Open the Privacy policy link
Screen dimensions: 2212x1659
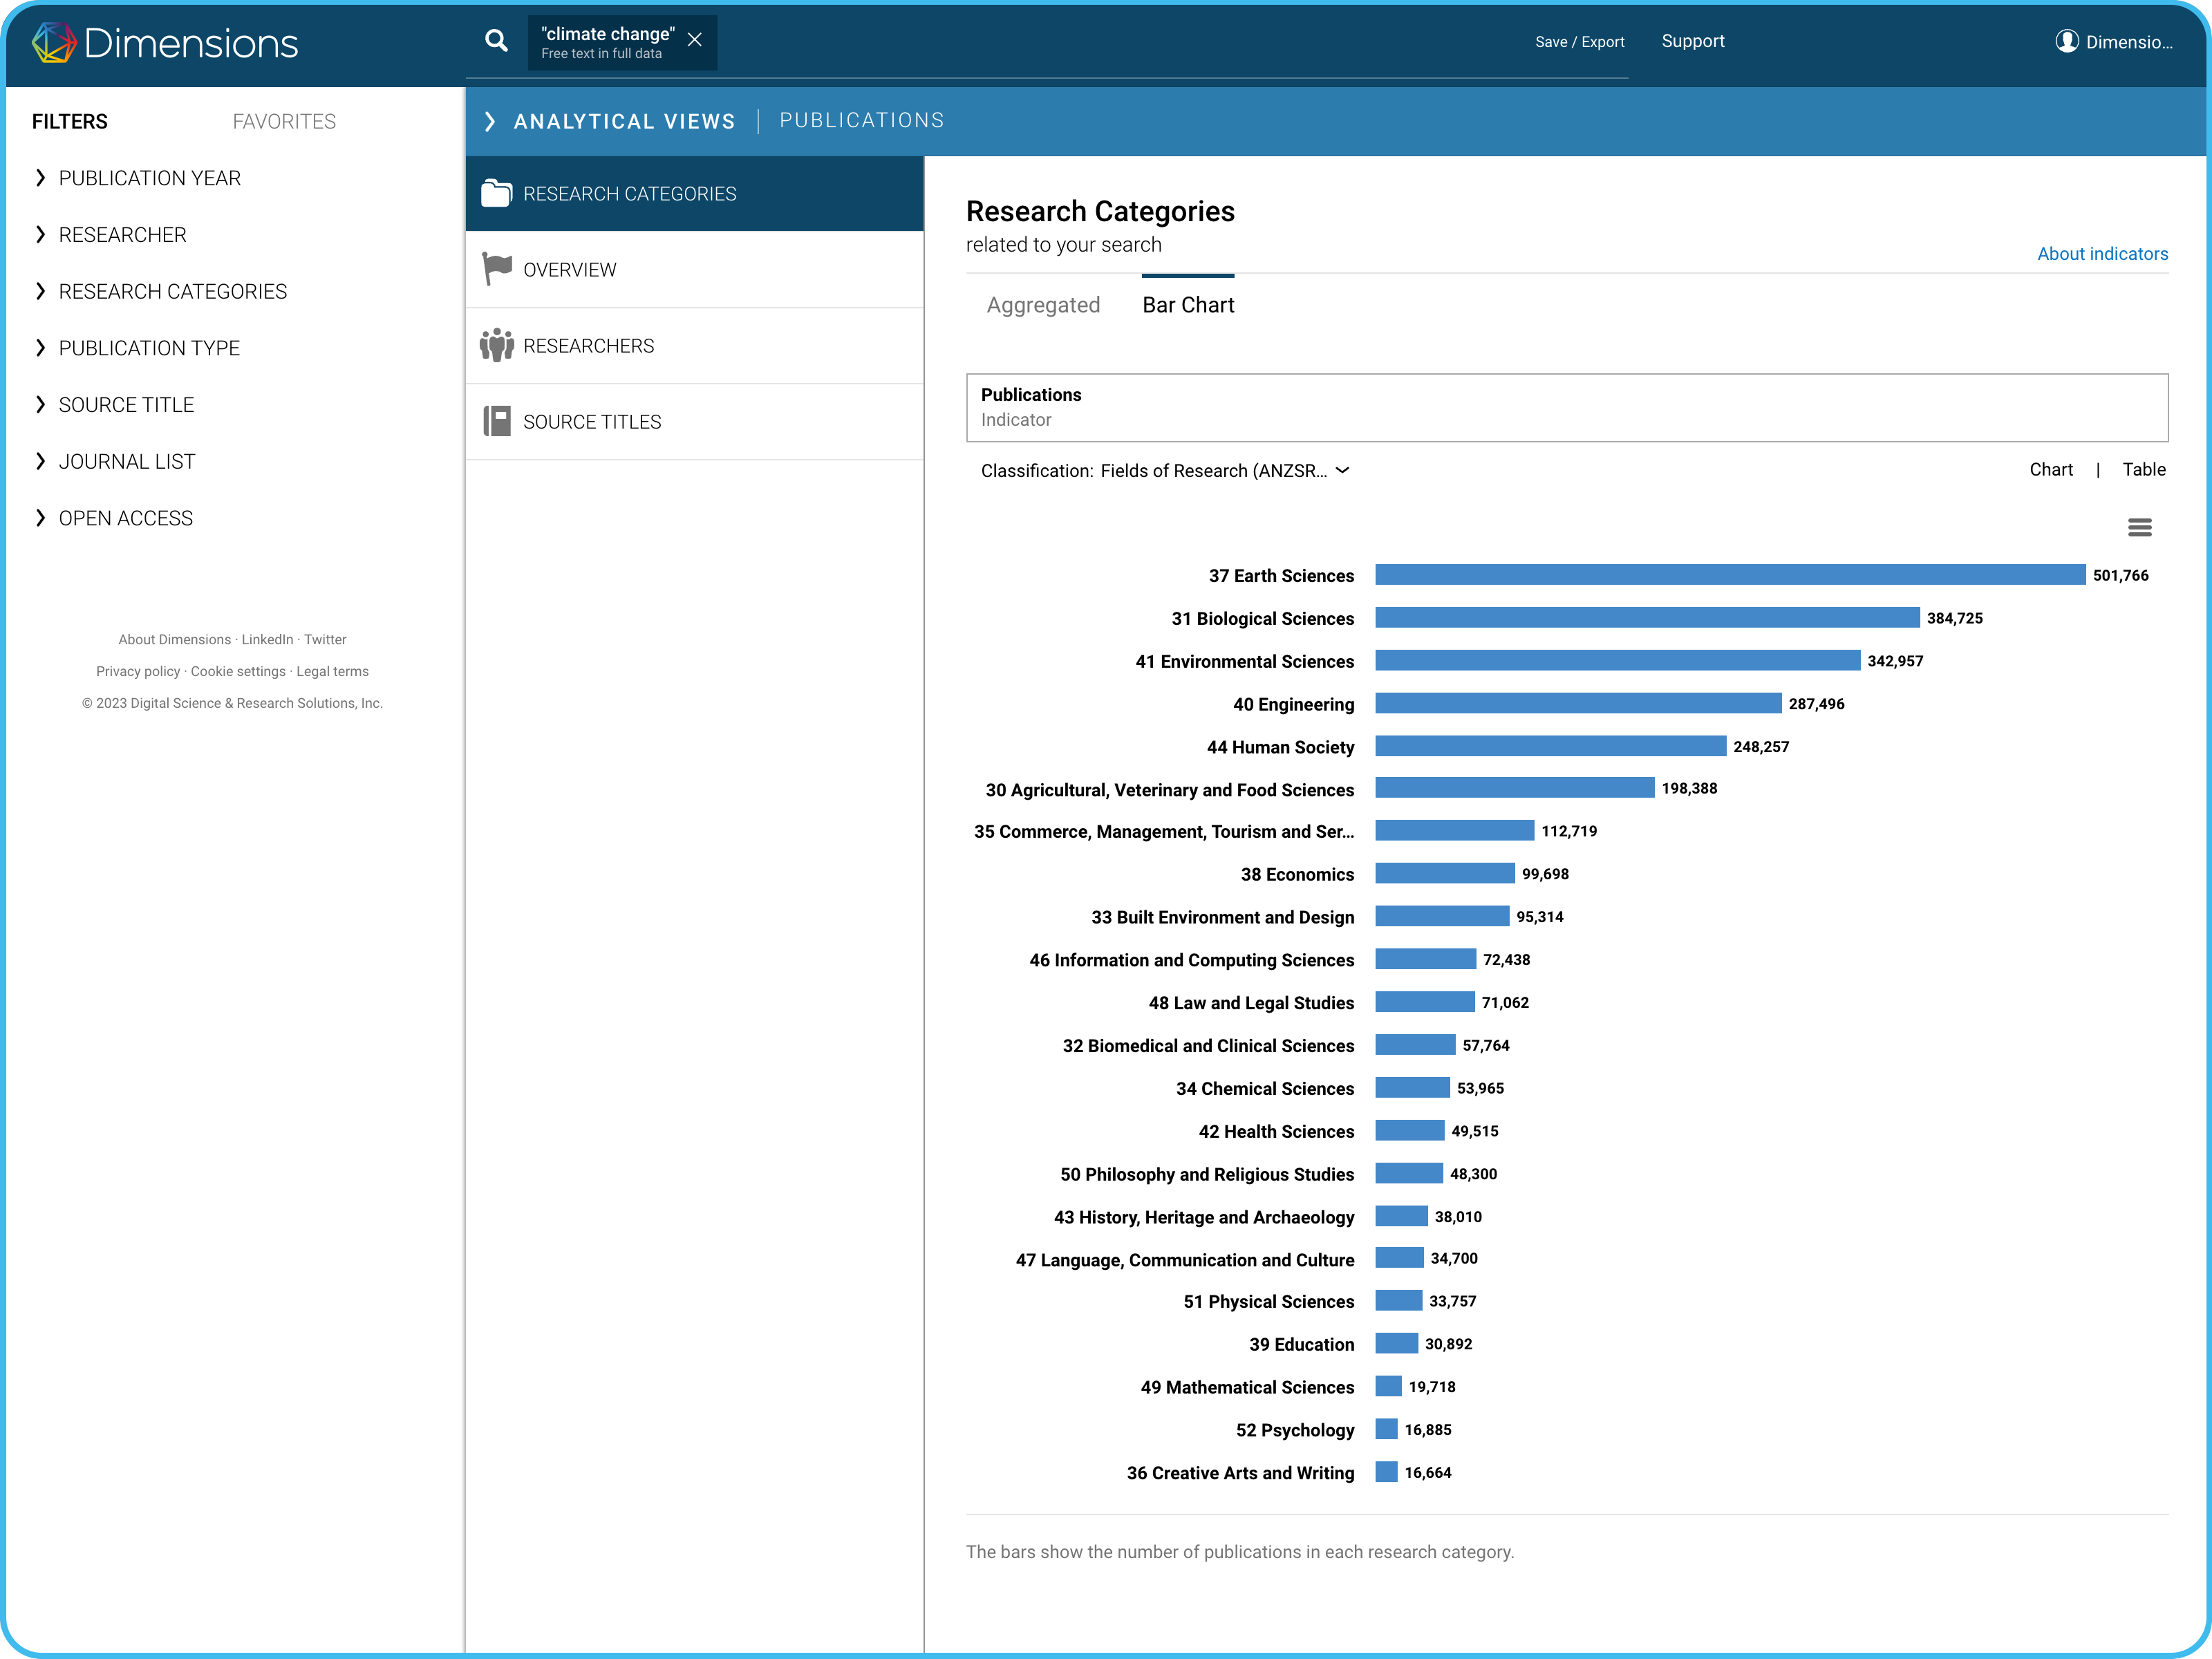pos(138,671)
